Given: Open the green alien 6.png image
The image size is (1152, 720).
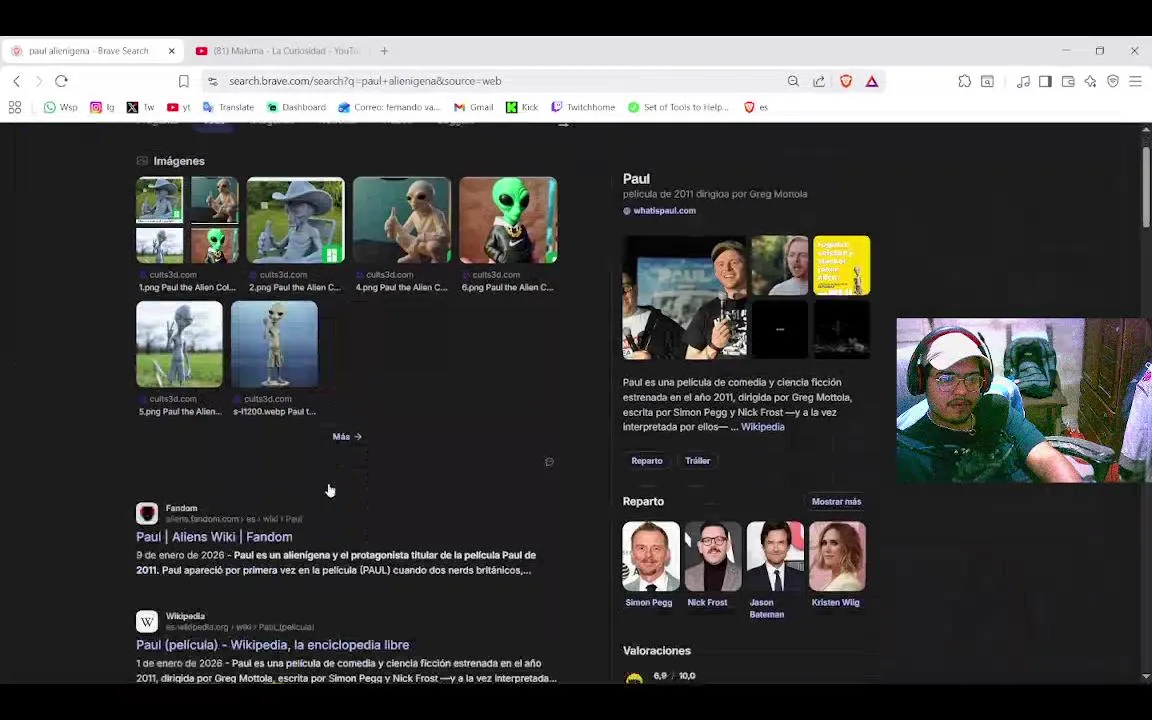Looking at the screenshot, I should tap(508, 220).
